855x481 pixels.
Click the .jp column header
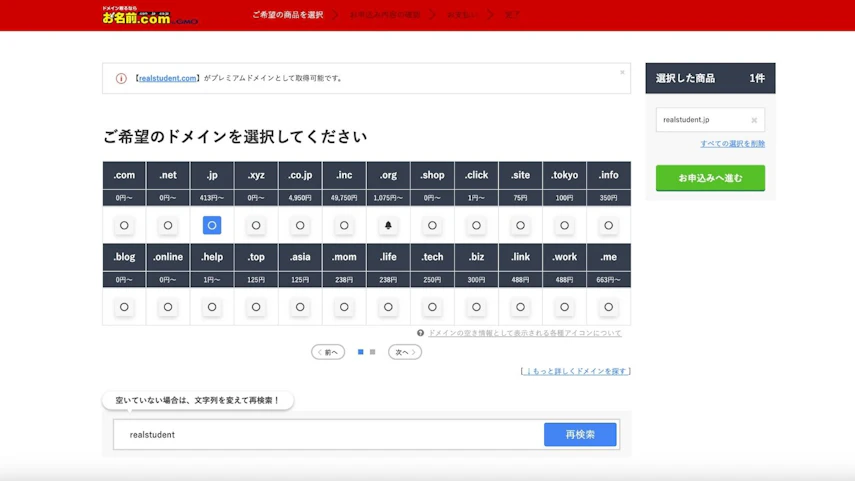(212, 175)
